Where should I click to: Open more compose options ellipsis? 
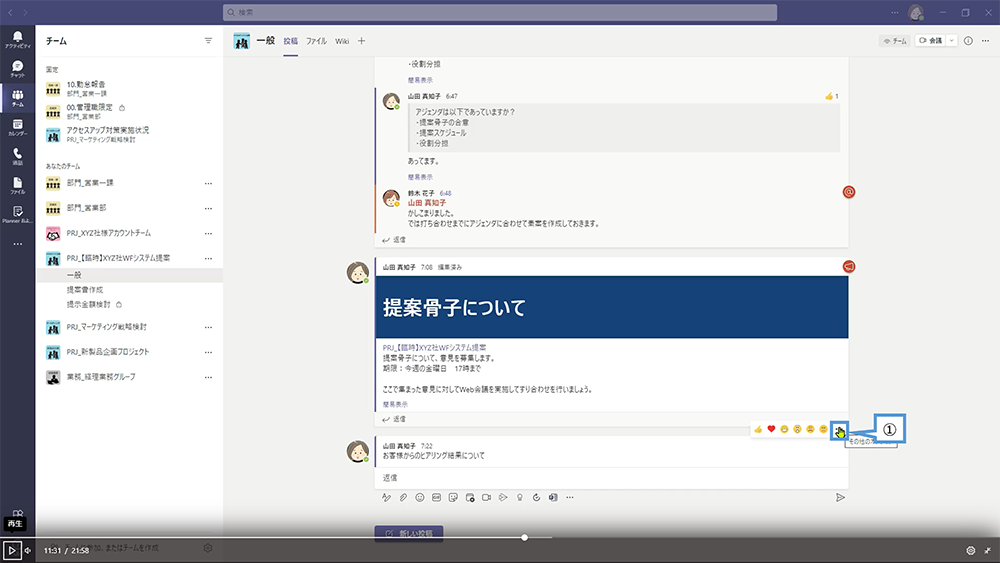[x=570, y=497]
